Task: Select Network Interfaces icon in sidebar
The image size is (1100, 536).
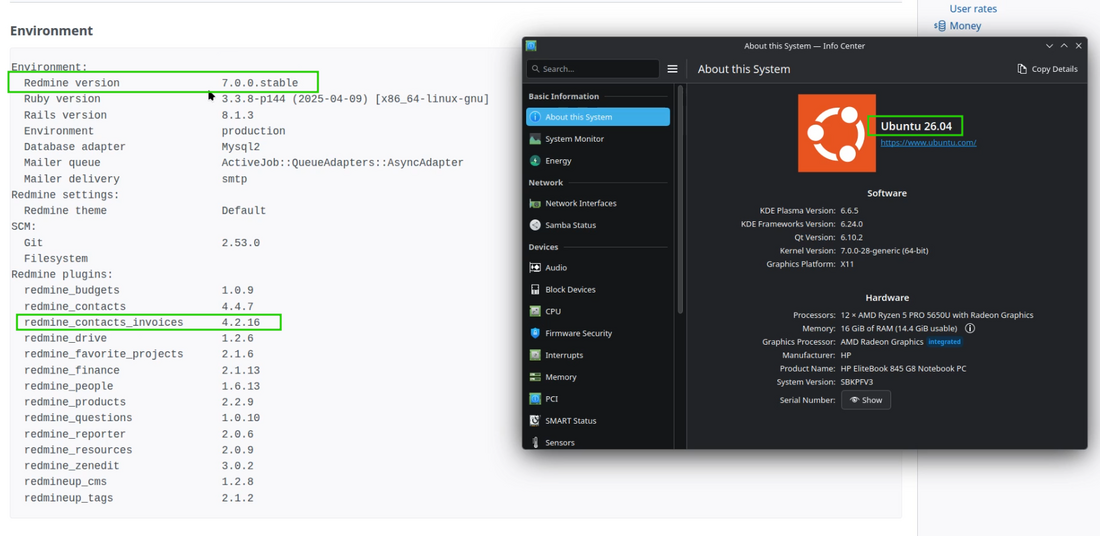Action: 535,203
